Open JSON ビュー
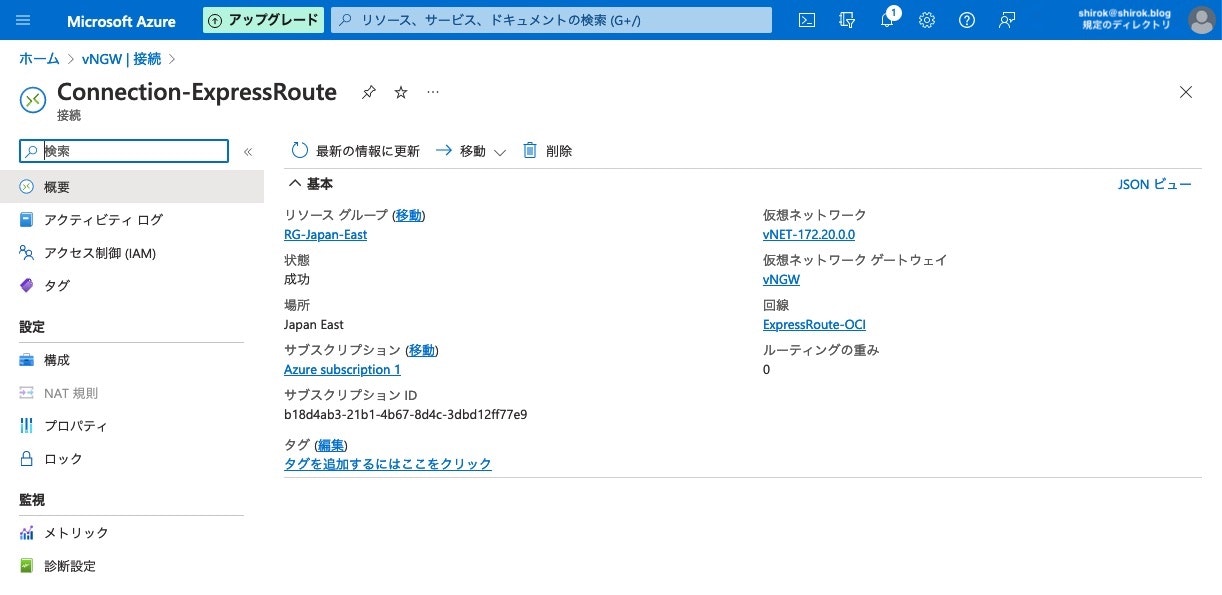 click(1155, 184)
